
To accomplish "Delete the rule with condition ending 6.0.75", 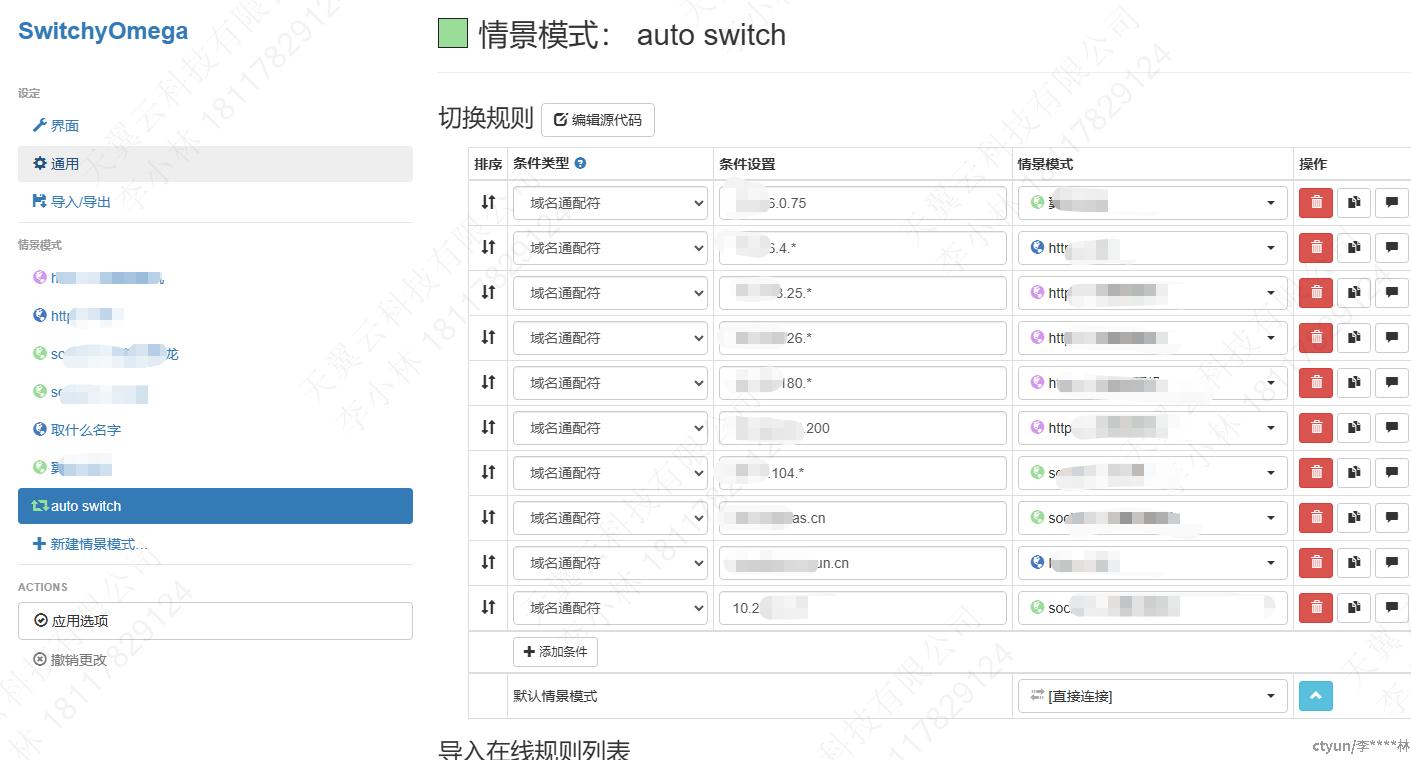I will [x=1315, y=203].
